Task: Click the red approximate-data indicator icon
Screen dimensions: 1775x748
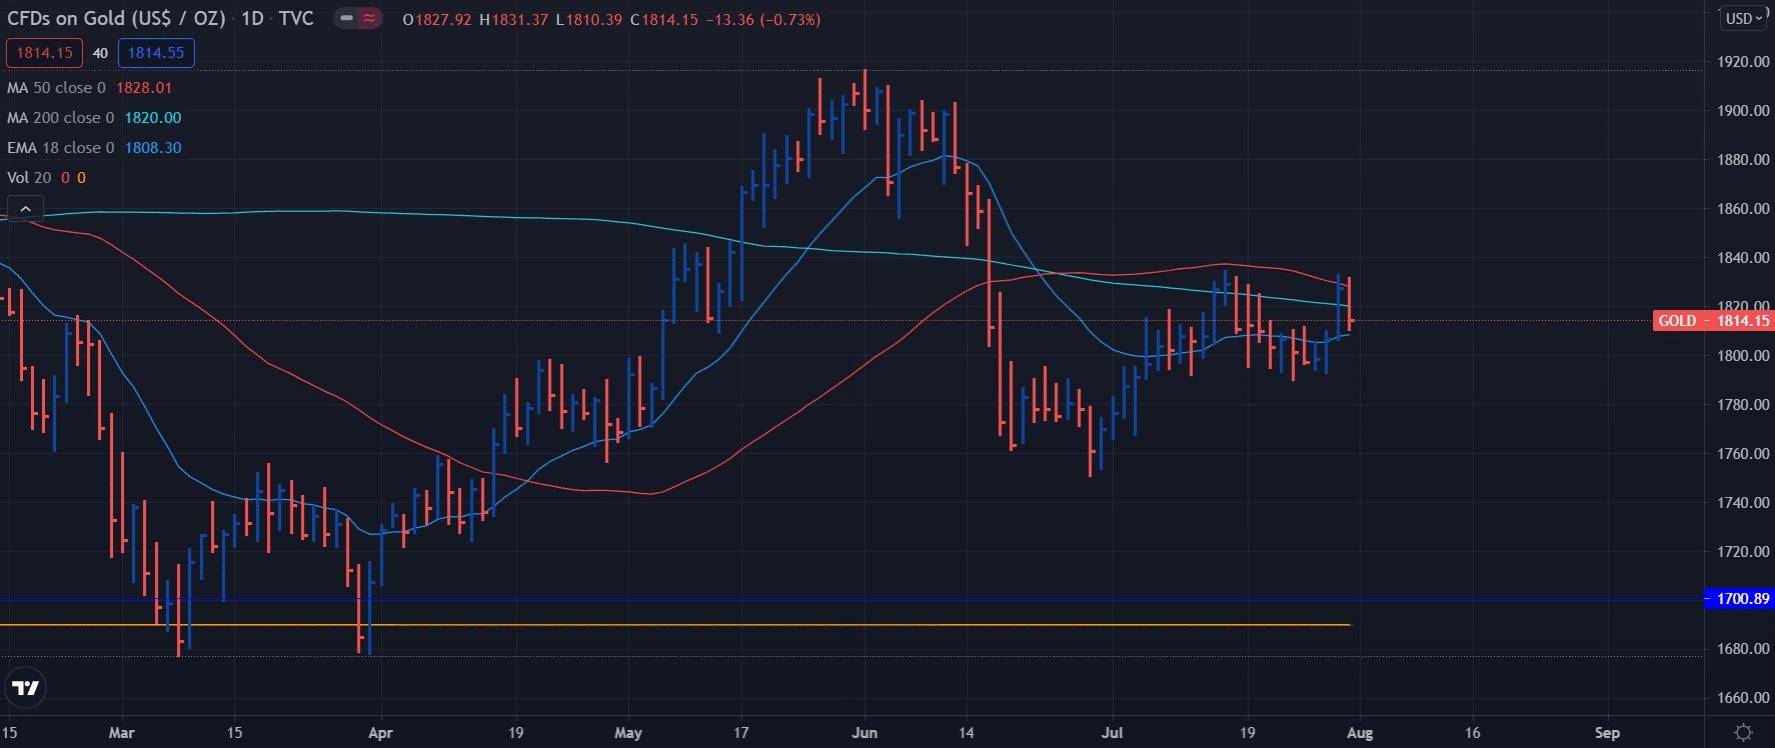Action: 370,18
